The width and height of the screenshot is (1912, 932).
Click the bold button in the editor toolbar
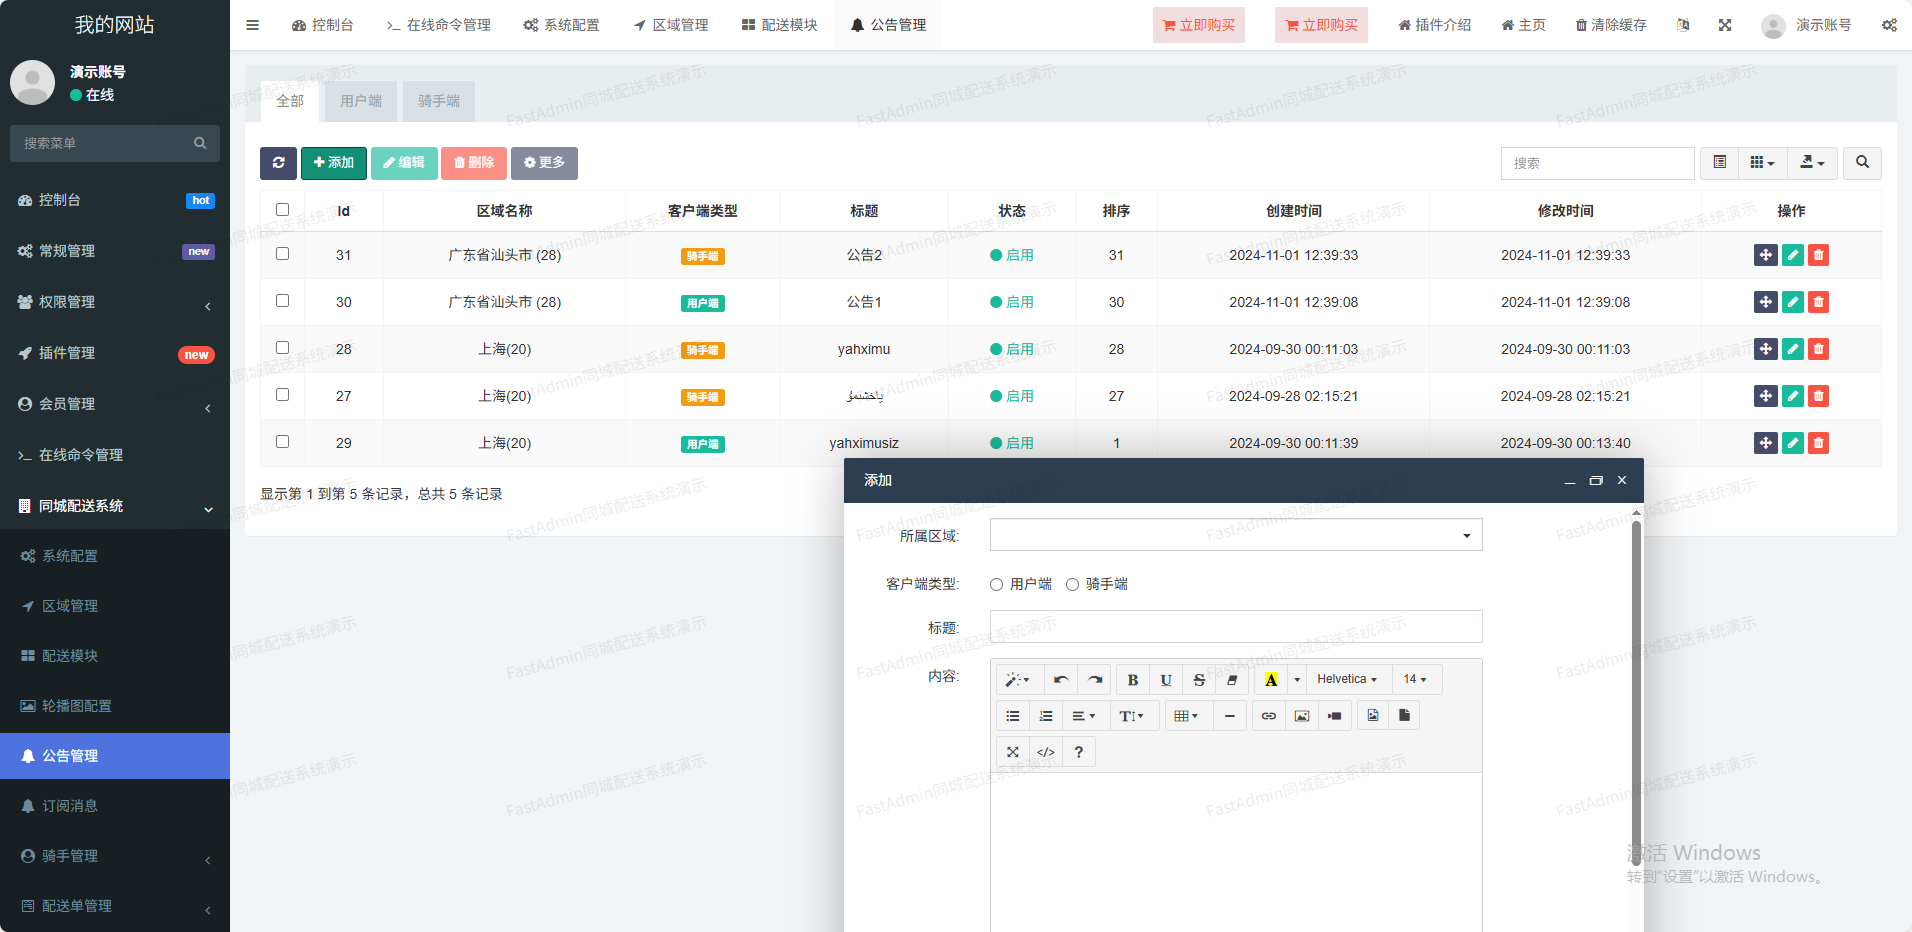tap(1132, 680)
